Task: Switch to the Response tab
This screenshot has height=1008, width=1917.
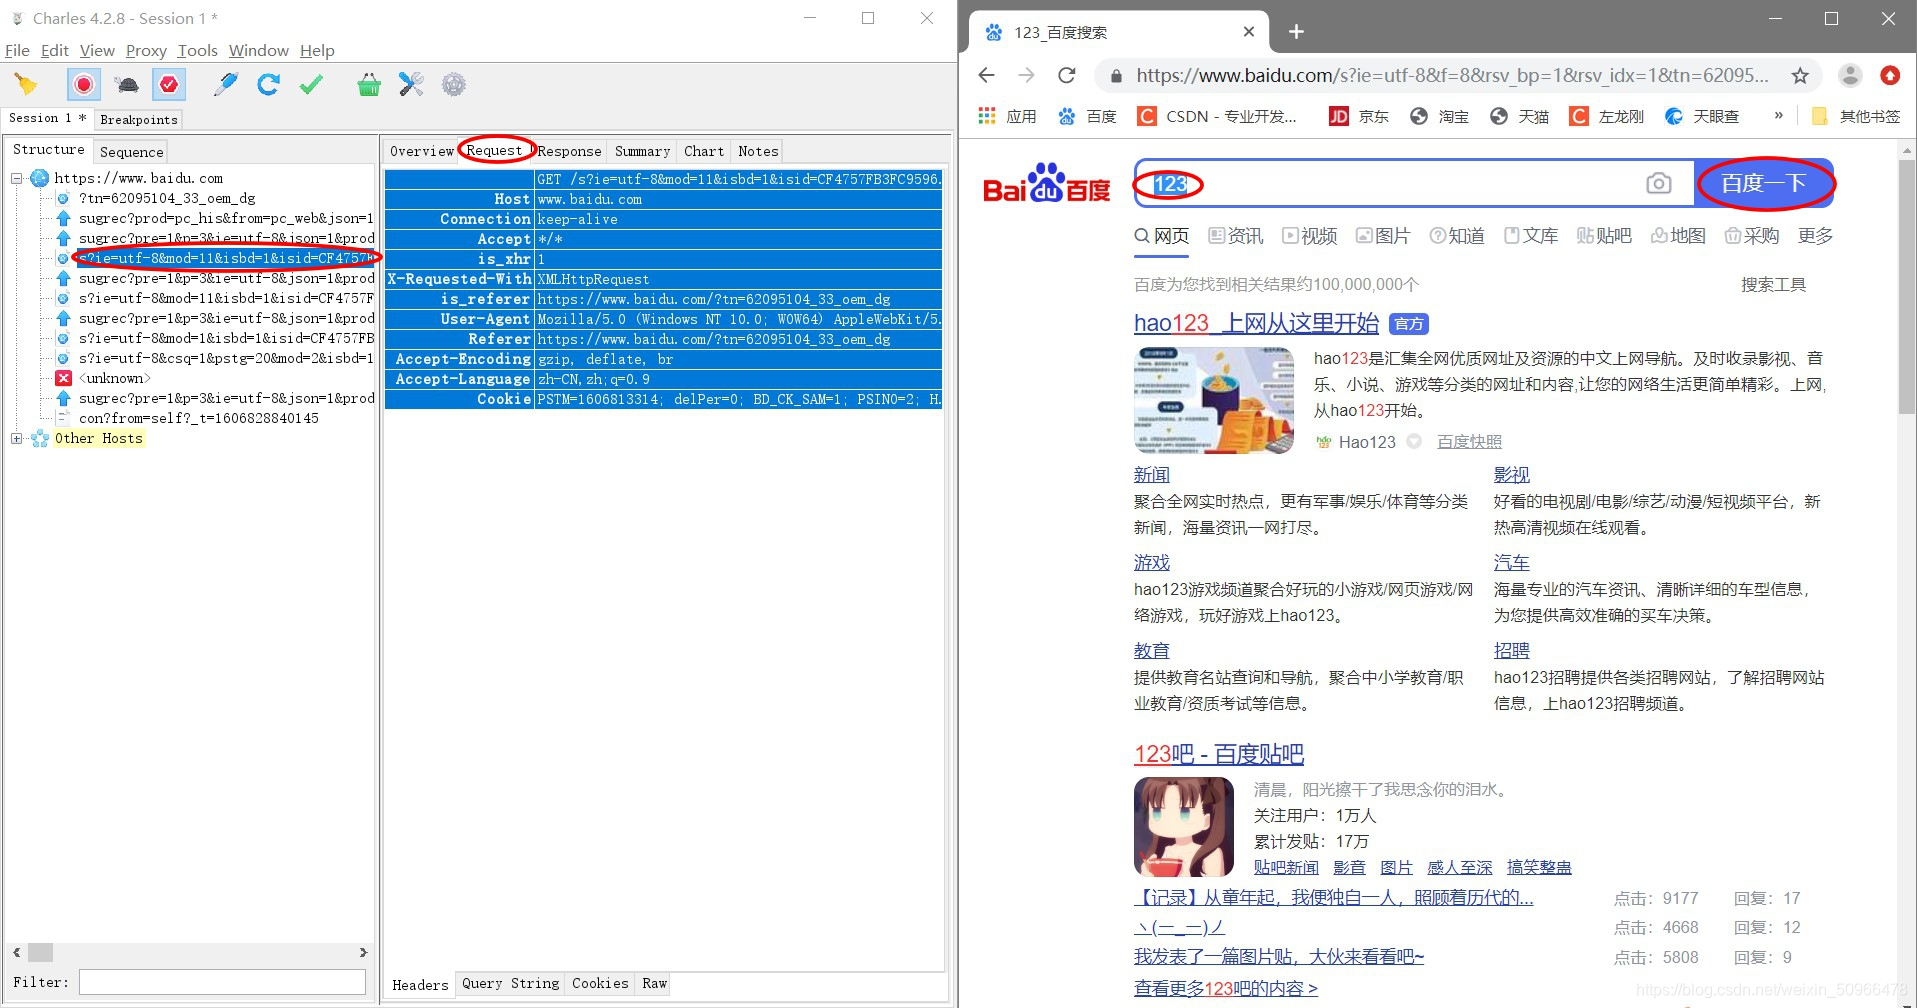Action: (x=568, y=150)
